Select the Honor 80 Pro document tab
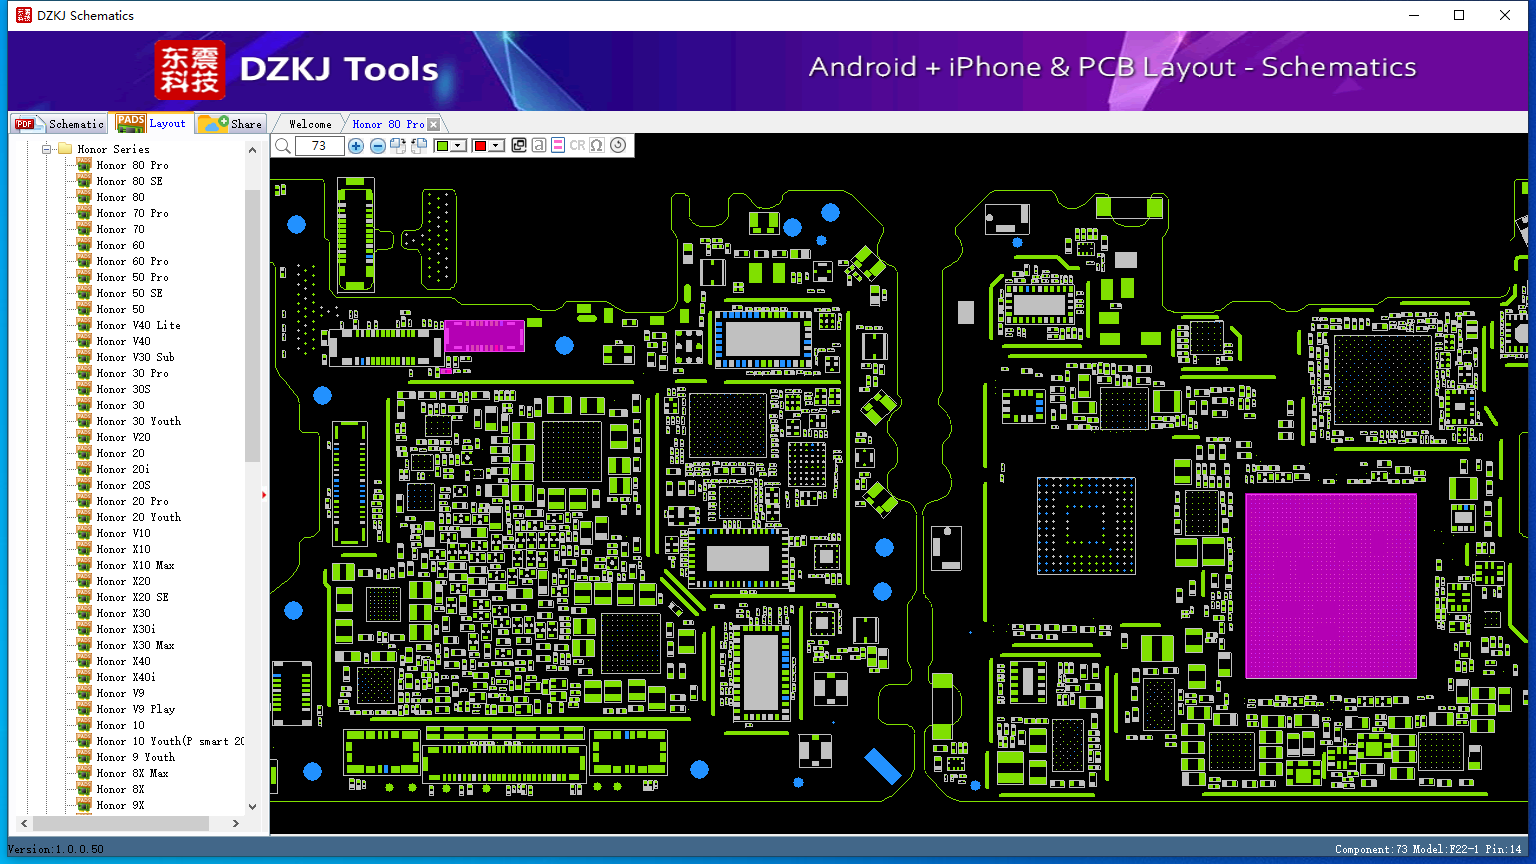 tap(388, 124)
